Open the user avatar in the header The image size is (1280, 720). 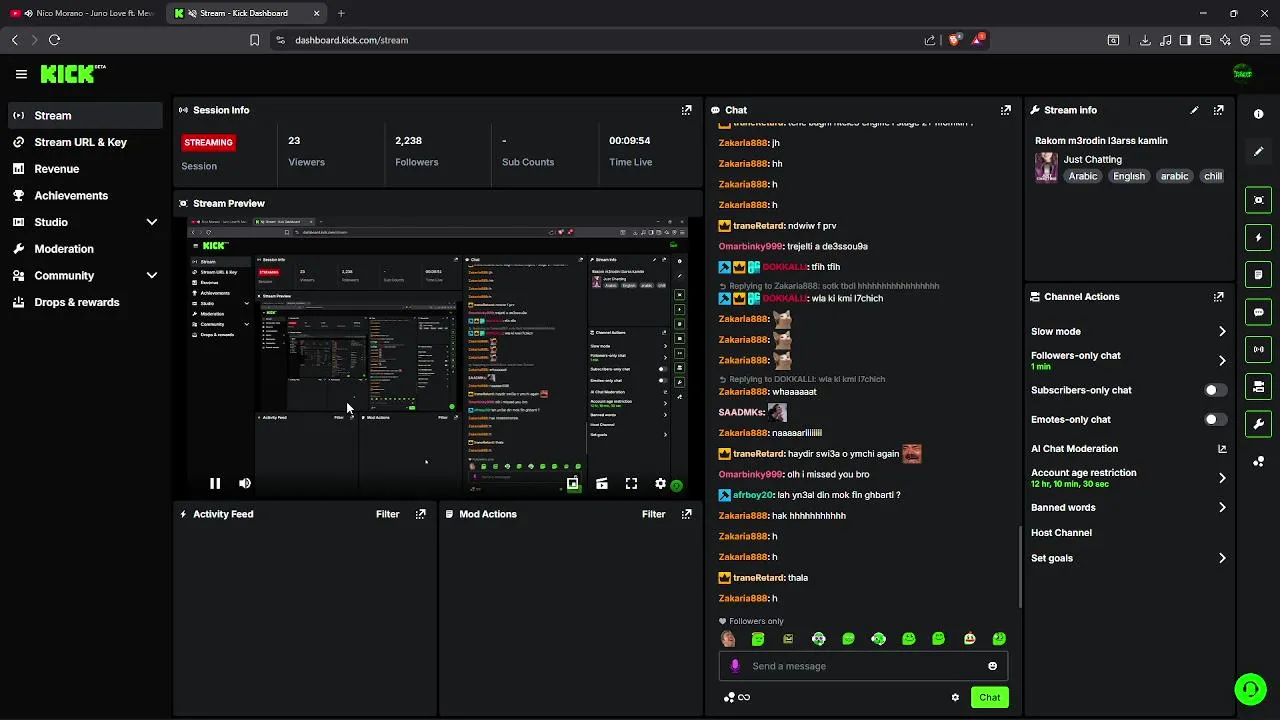pos(1242,73)
